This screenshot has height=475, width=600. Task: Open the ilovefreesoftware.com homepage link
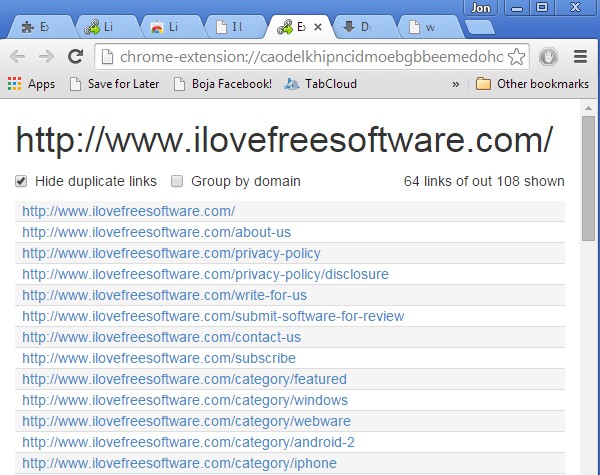129,211
